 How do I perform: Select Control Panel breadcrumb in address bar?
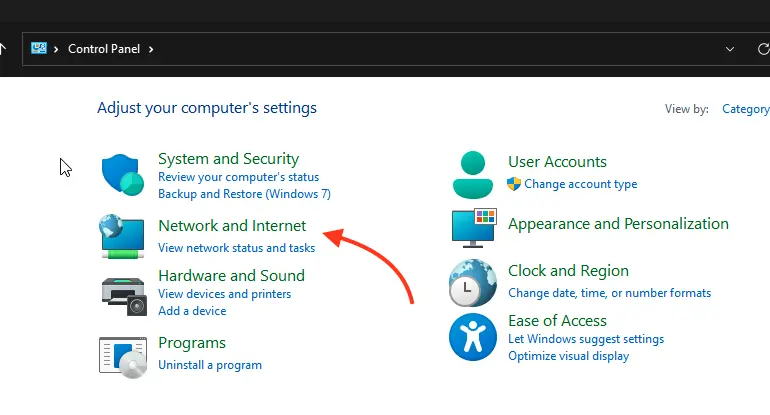point(103,48)
